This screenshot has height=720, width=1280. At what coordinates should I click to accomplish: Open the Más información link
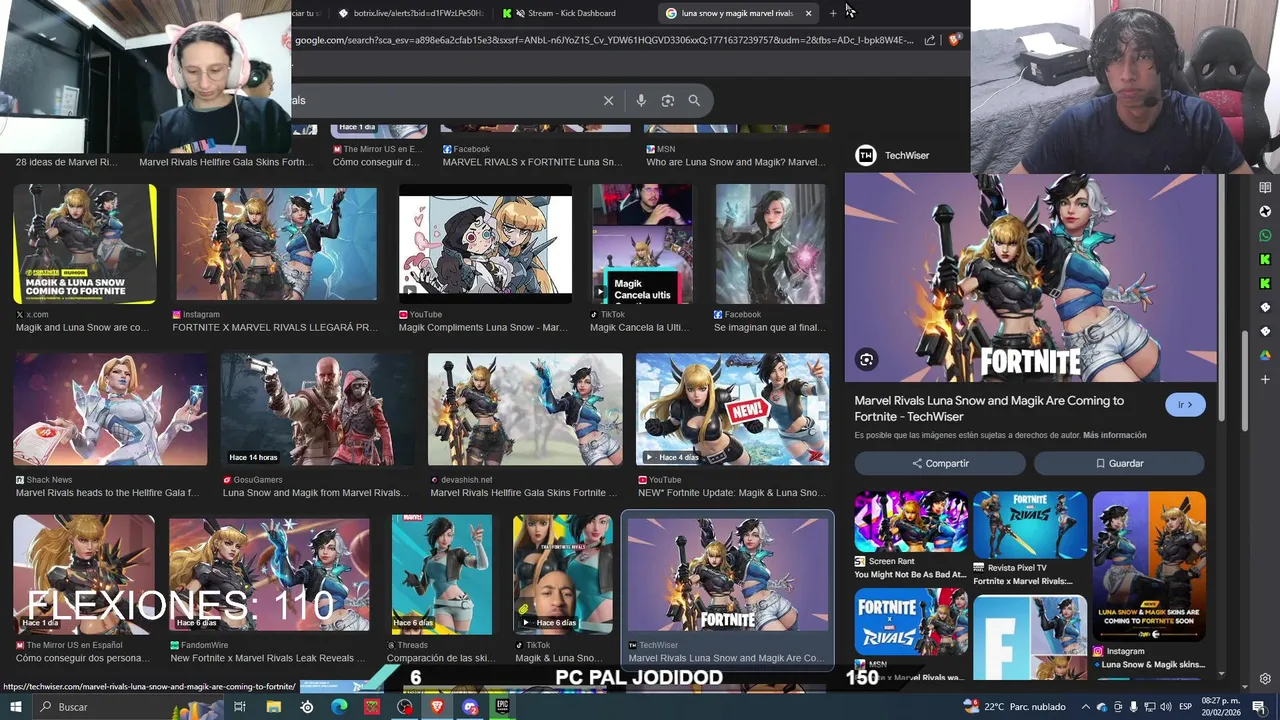coord(1114,435)
